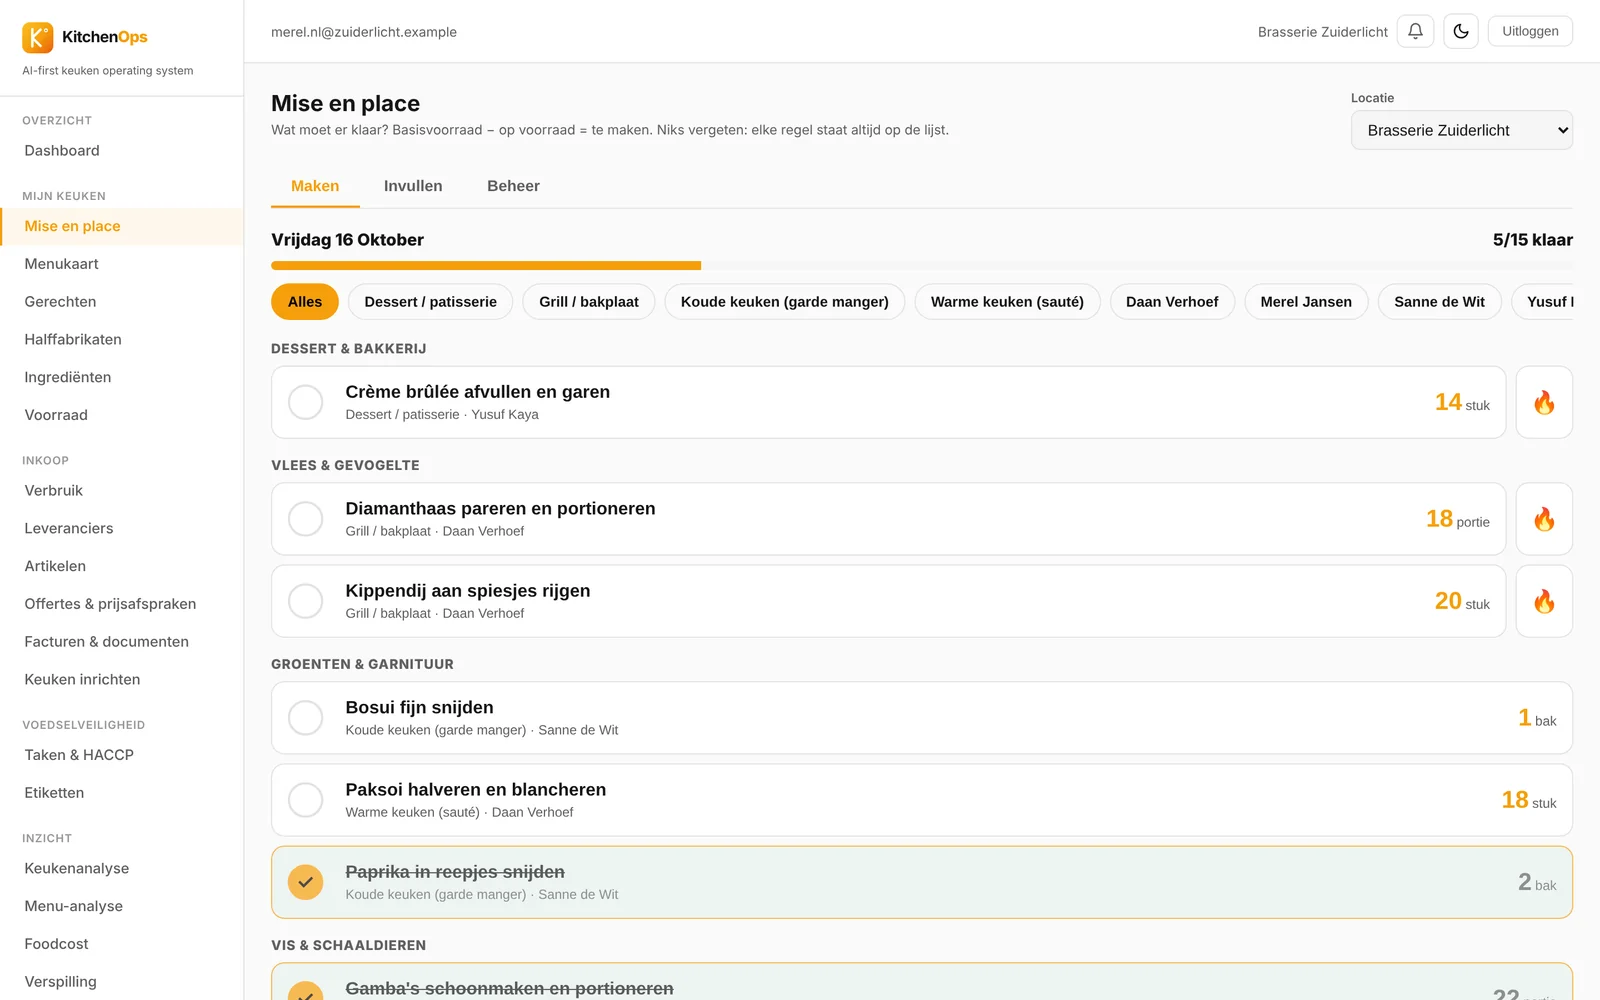Click the orange progress bar
1600x1000 pixels.
tap(486, 266)
